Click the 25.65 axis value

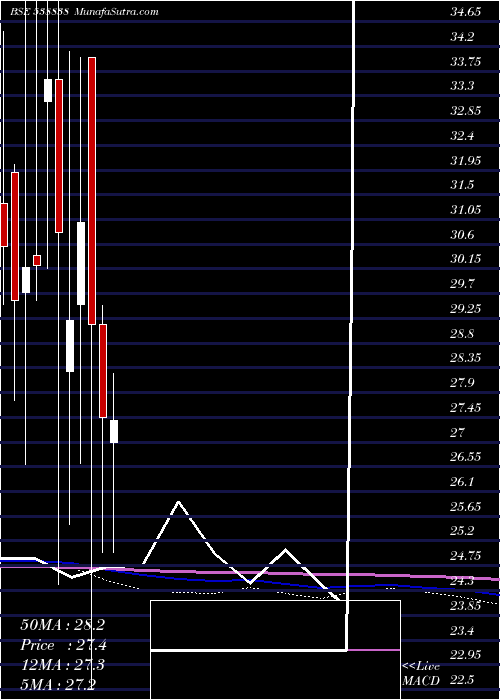pos(466,507)
